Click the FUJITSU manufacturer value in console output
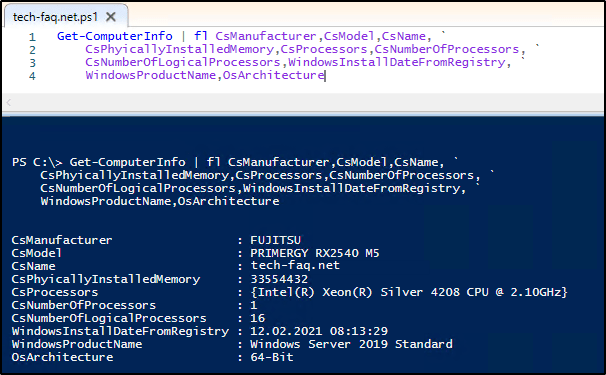This screenshot has width=606, height=375. click(x=276, y=240)
